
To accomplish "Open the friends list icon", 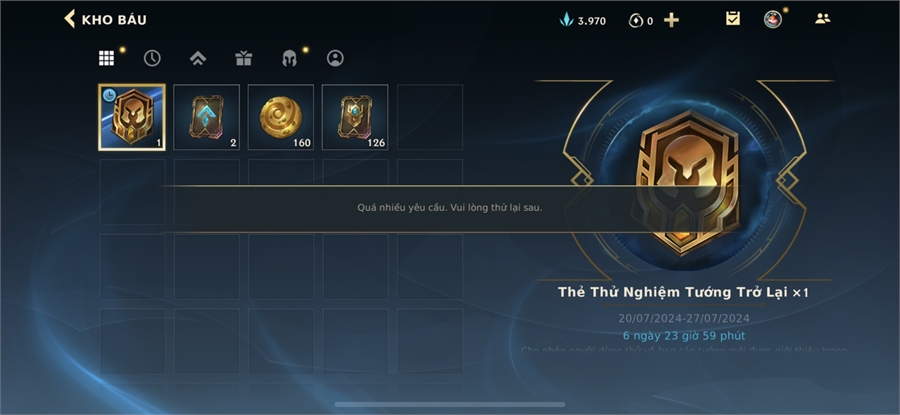I will click(x=823, y=18).
